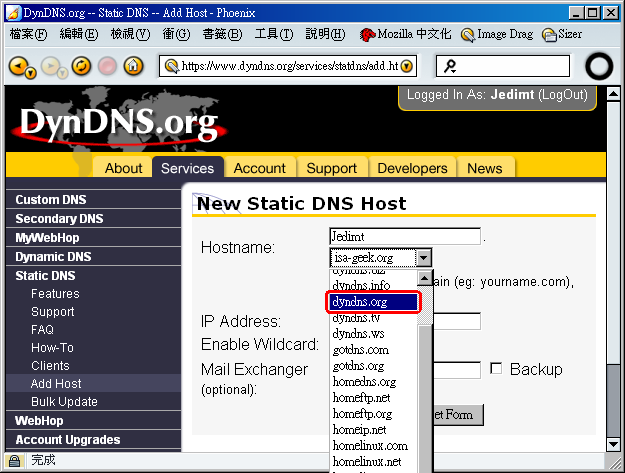Open the 編輯(E) menu
Viewport: 625px width, 473px height.
coord(79,35)
